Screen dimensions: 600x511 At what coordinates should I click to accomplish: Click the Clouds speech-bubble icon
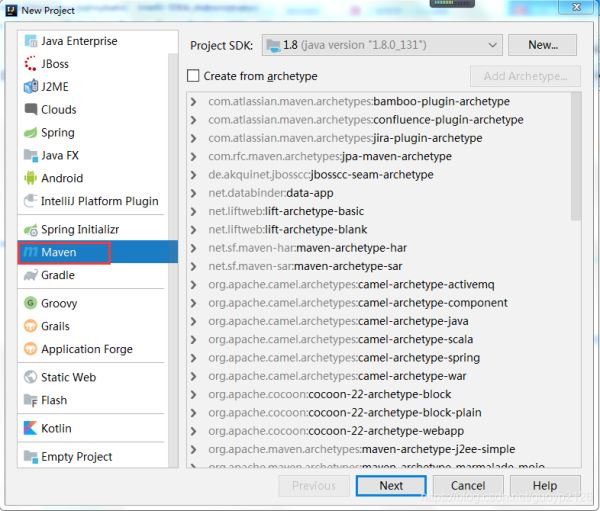(x=31, y=109)
